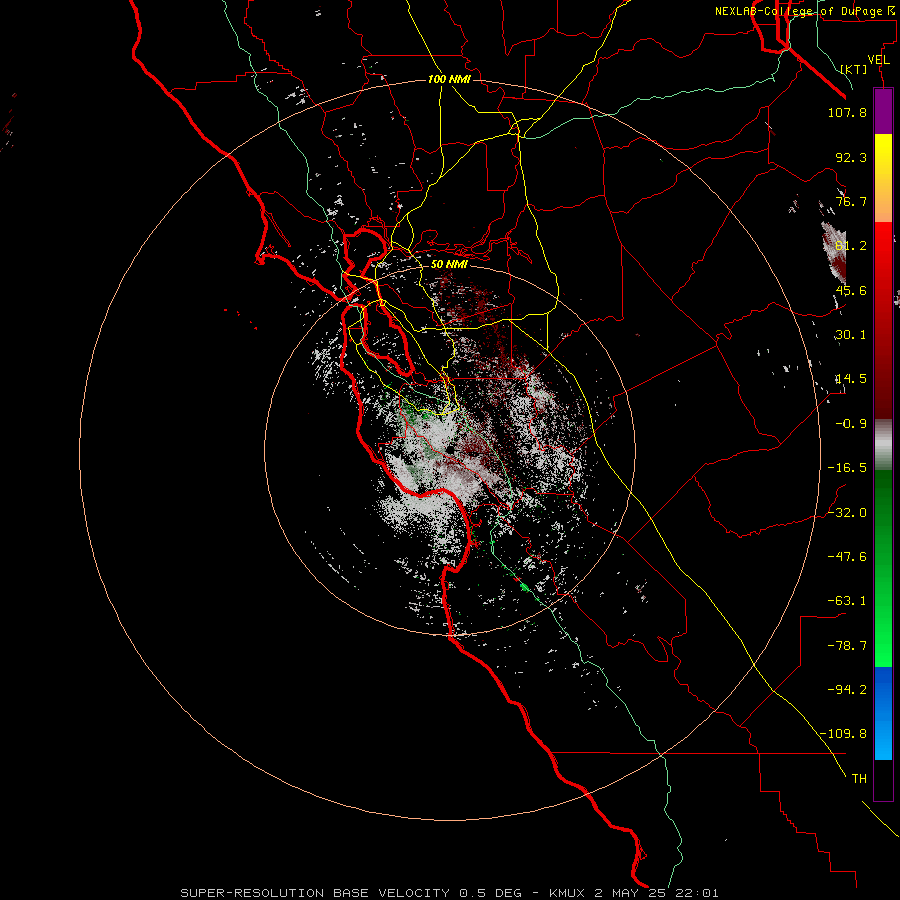900x900 pixels.
Task: Click the 50 NMI range ring label
Action: (x=449, y=265)
